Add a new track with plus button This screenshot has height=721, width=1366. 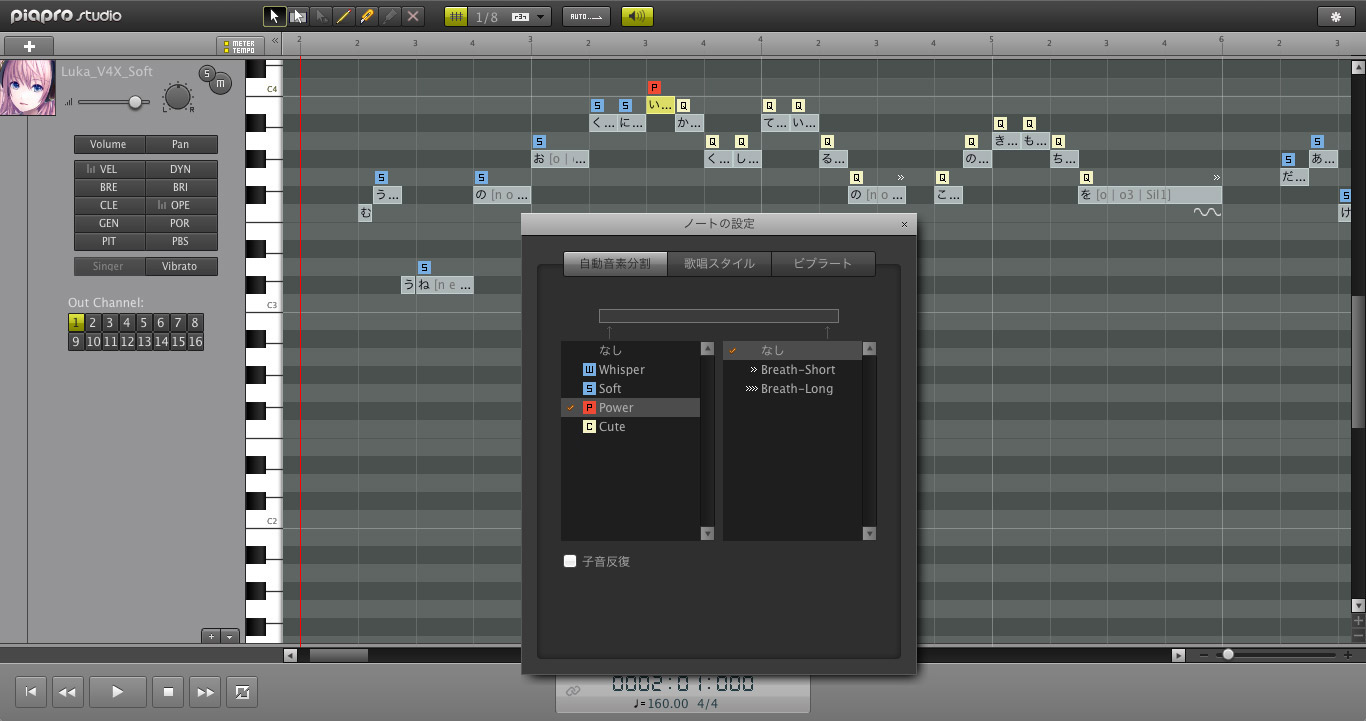point(29,46)
